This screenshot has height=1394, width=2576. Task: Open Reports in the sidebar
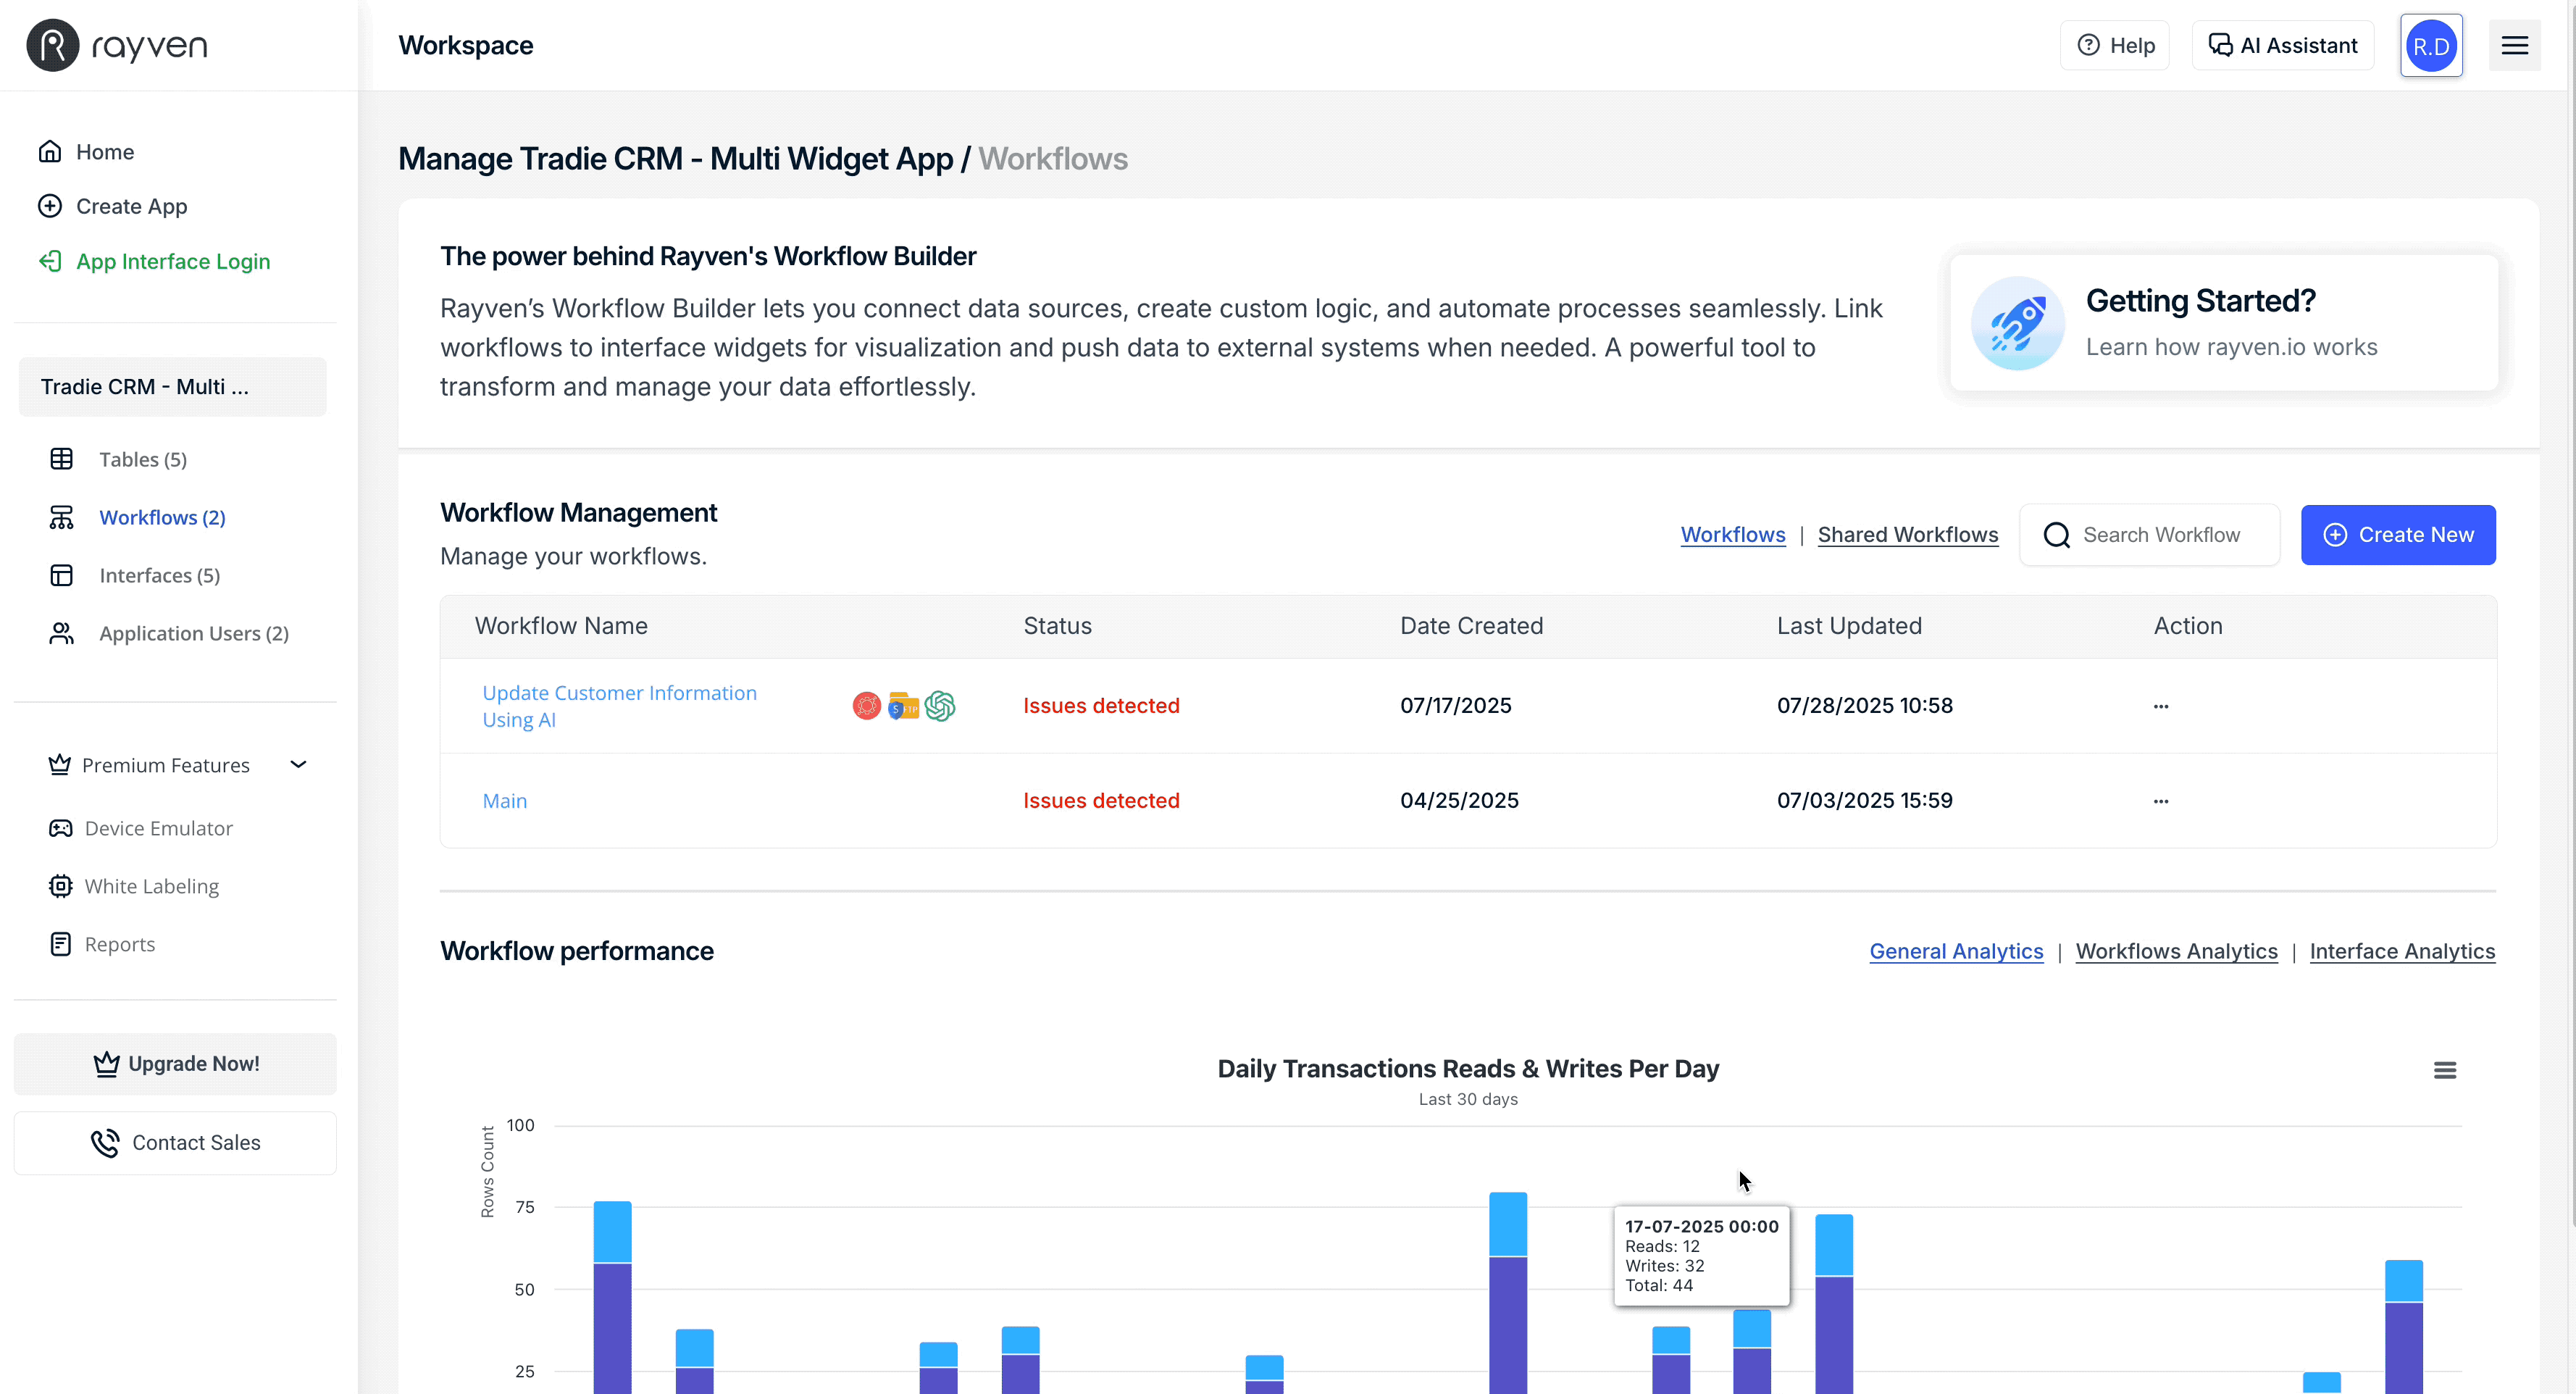[x=119, y=944]
